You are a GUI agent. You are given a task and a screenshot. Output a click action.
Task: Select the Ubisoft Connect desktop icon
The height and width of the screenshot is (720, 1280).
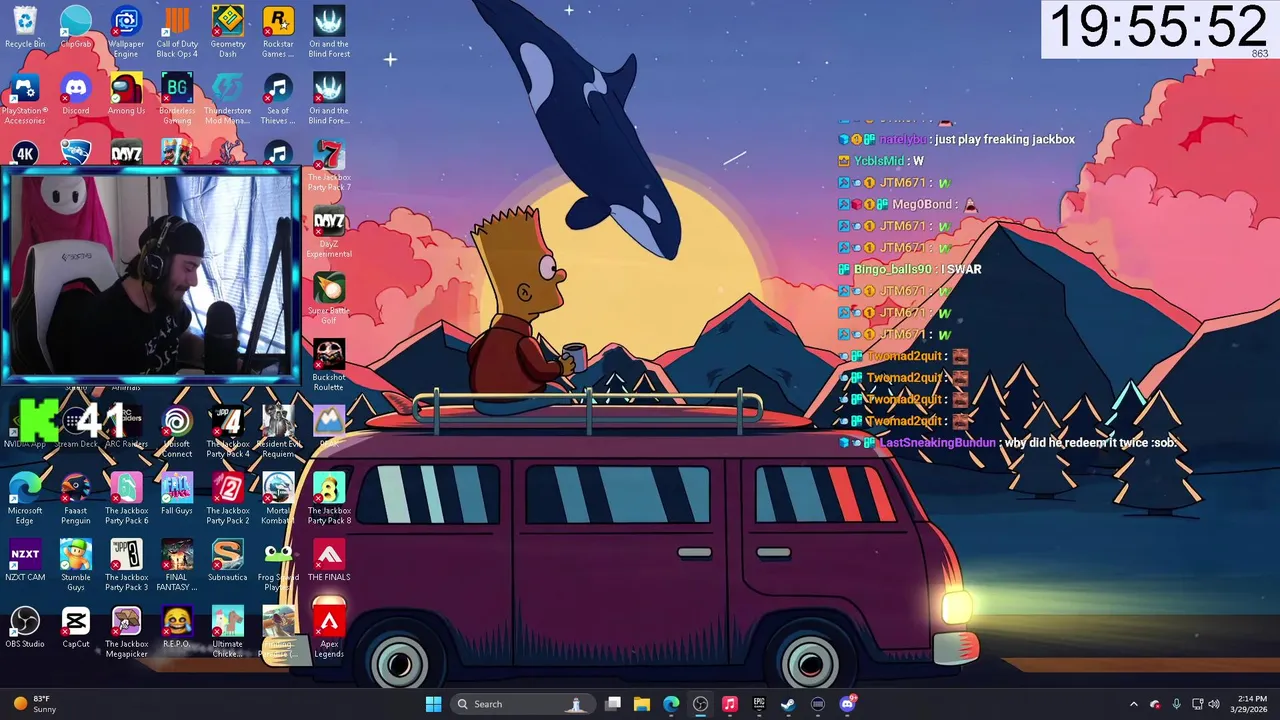tap(177, 433)
